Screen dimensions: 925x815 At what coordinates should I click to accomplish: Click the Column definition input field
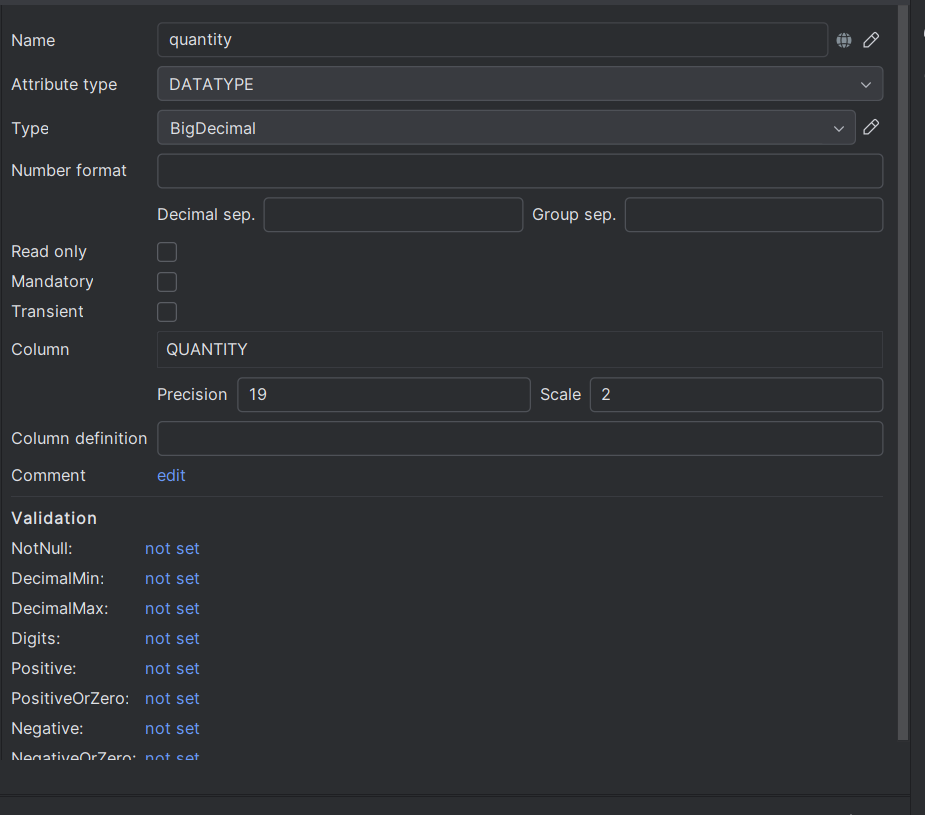coord(520,438)
